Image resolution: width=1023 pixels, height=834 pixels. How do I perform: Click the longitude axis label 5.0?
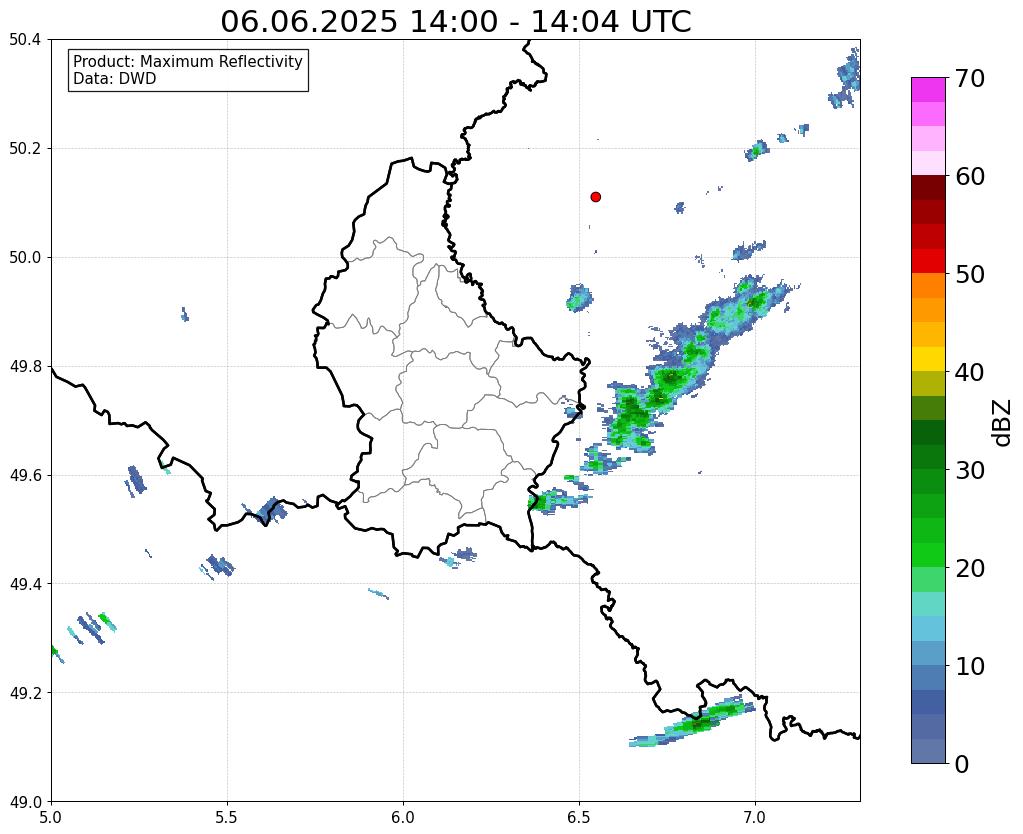coord(51,817)
